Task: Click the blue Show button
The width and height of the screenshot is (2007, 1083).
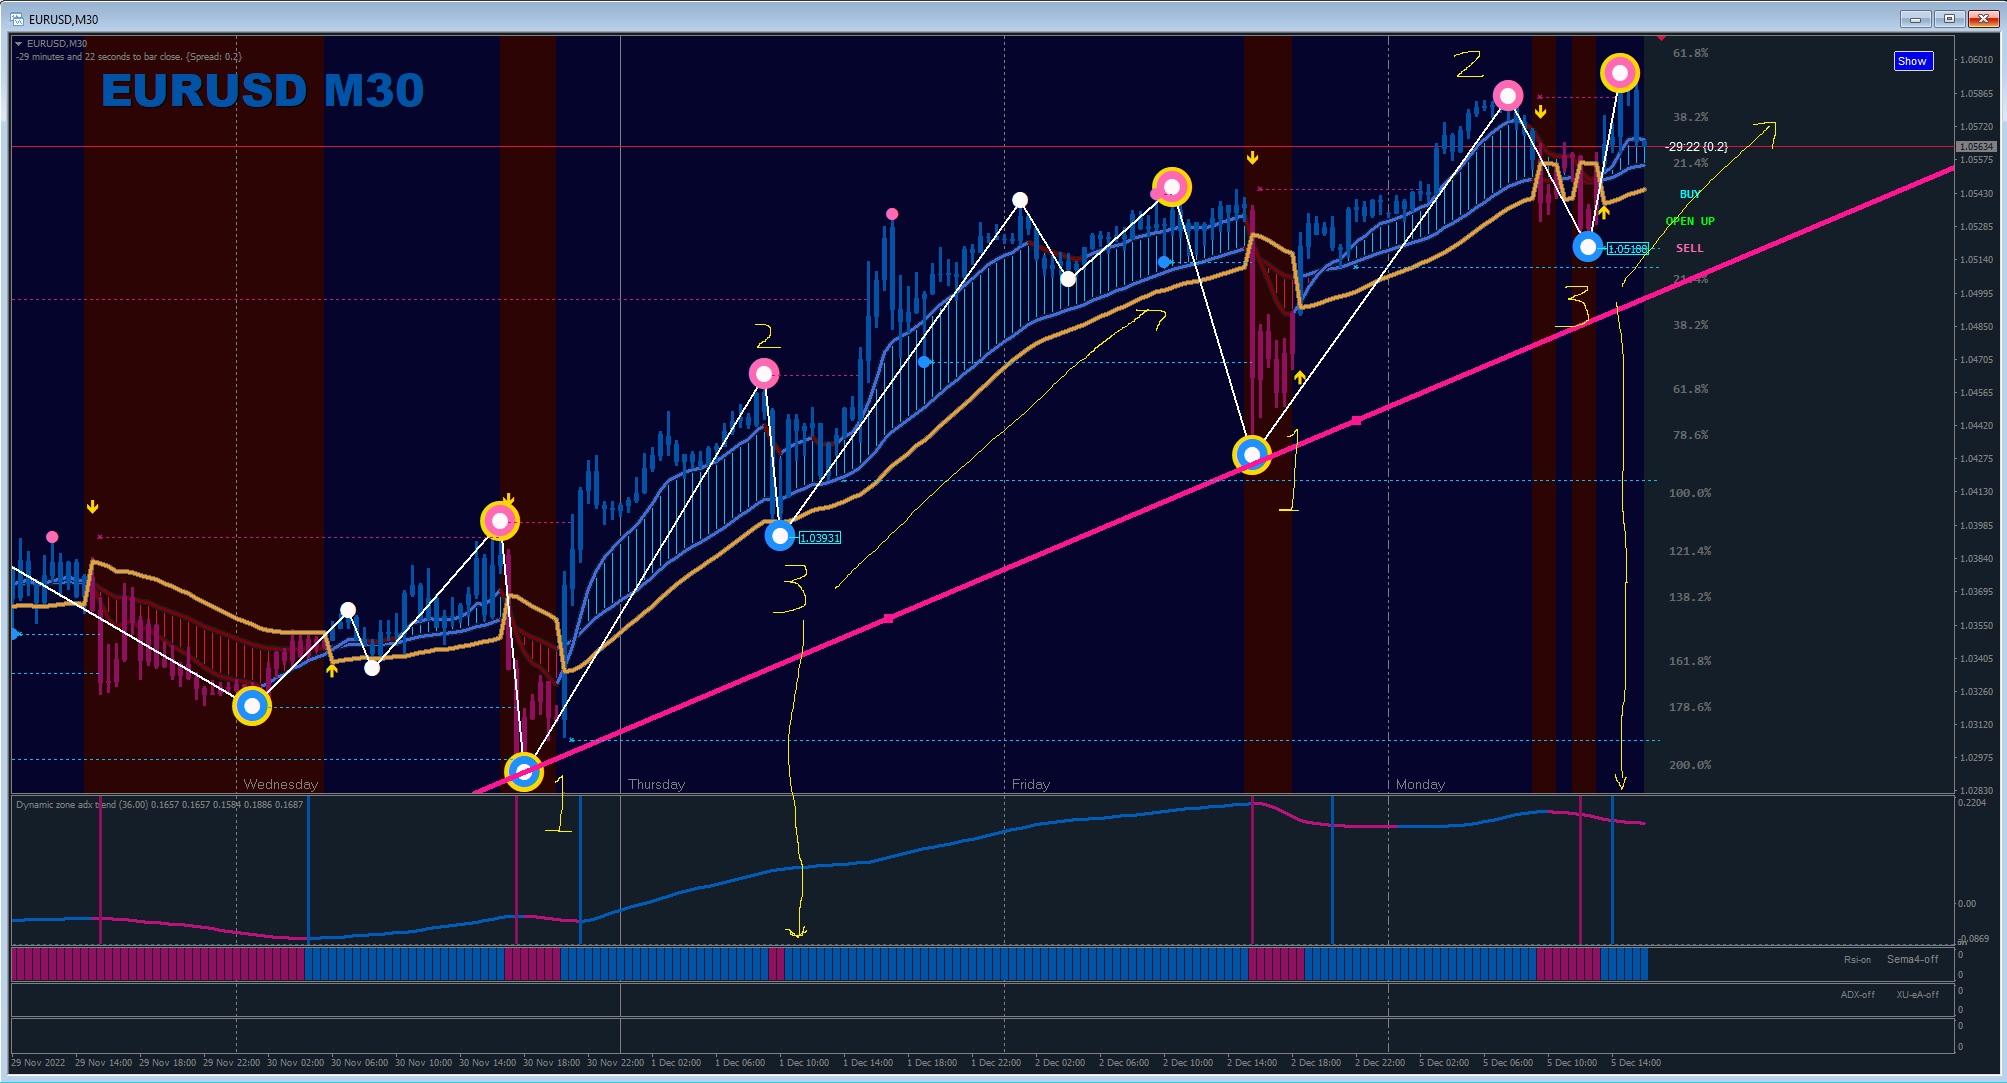Action: (x=1912, y=61)
